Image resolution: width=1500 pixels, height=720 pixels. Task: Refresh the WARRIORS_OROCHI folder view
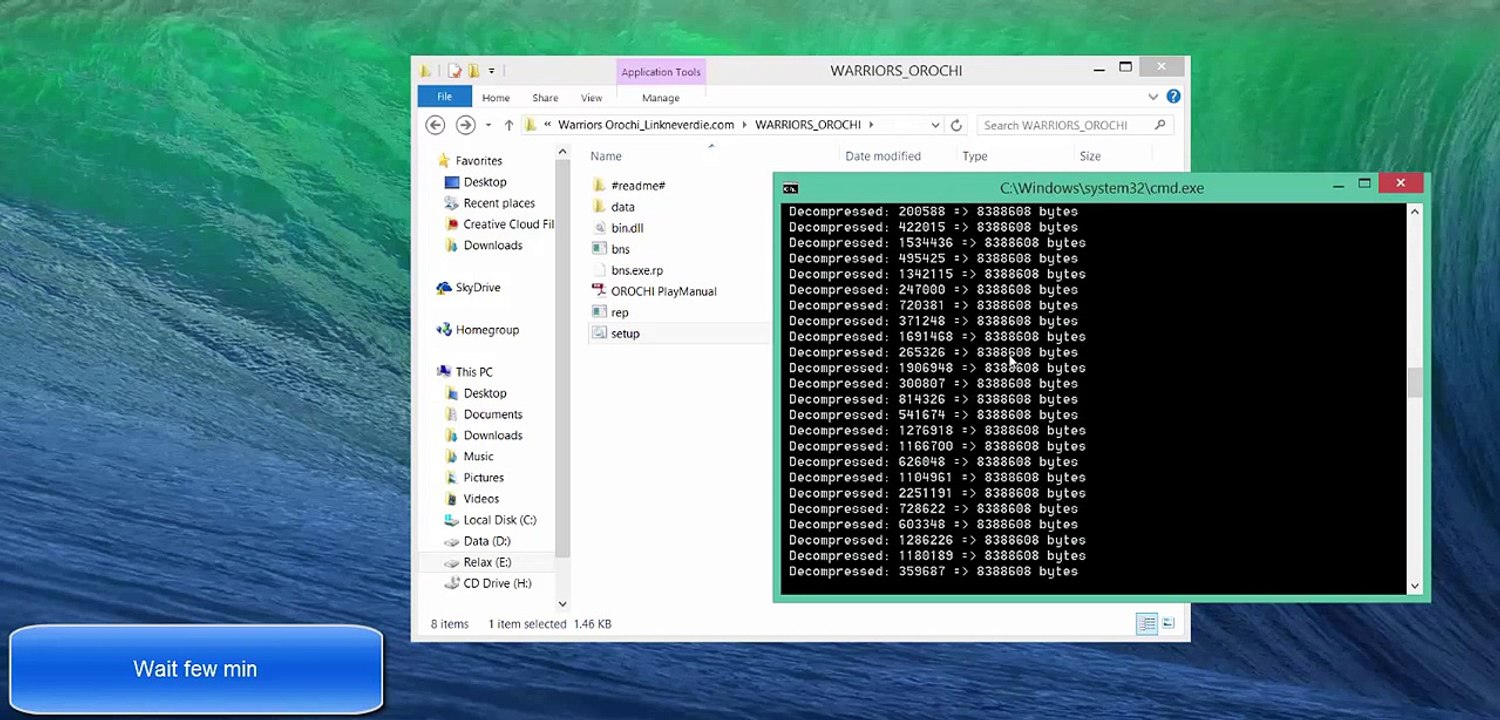(x=956, y=125)
